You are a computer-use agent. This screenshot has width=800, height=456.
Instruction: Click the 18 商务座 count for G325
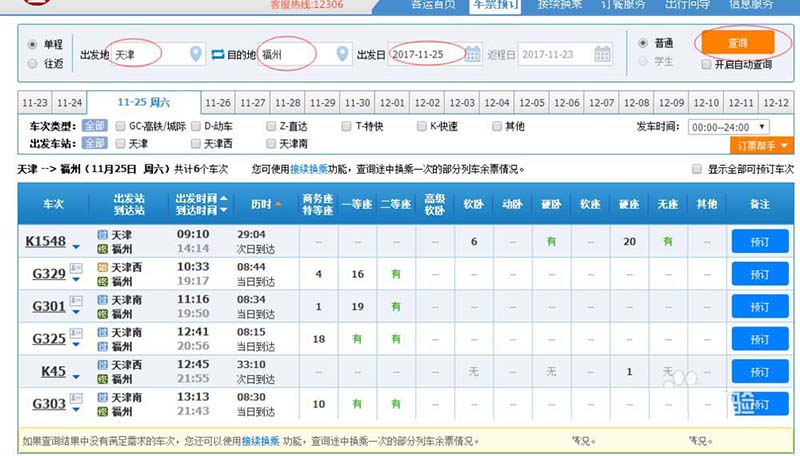coord(318,339)
